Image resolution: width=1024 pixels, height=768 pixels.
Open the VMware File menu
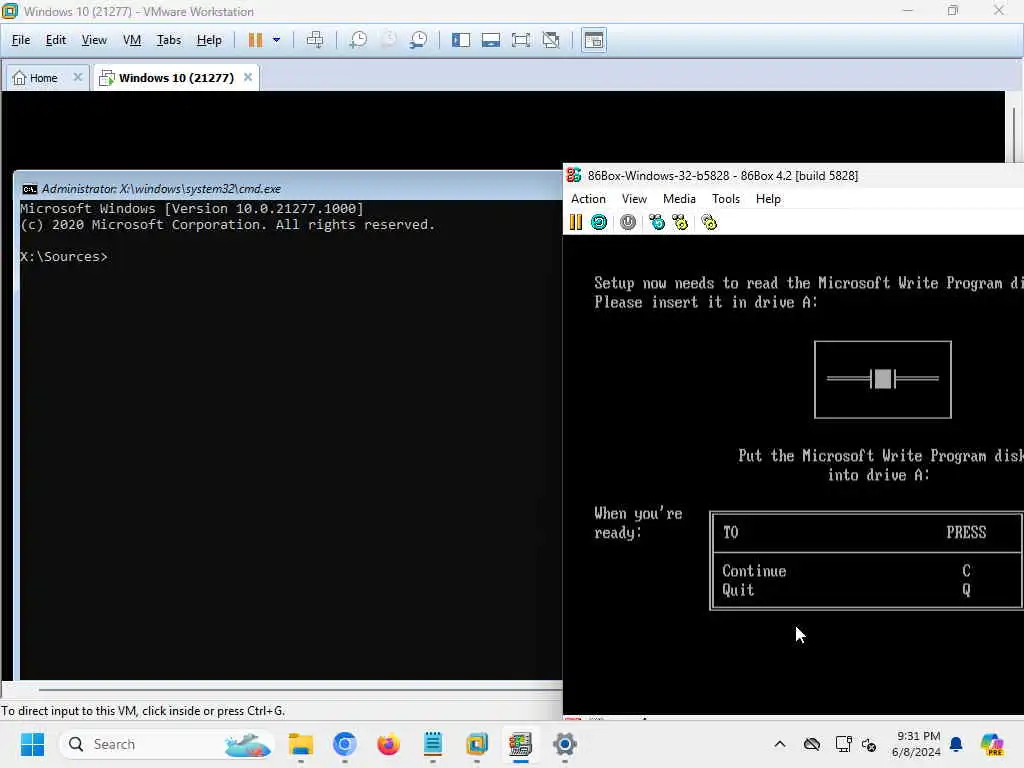[x=21, y=40]
